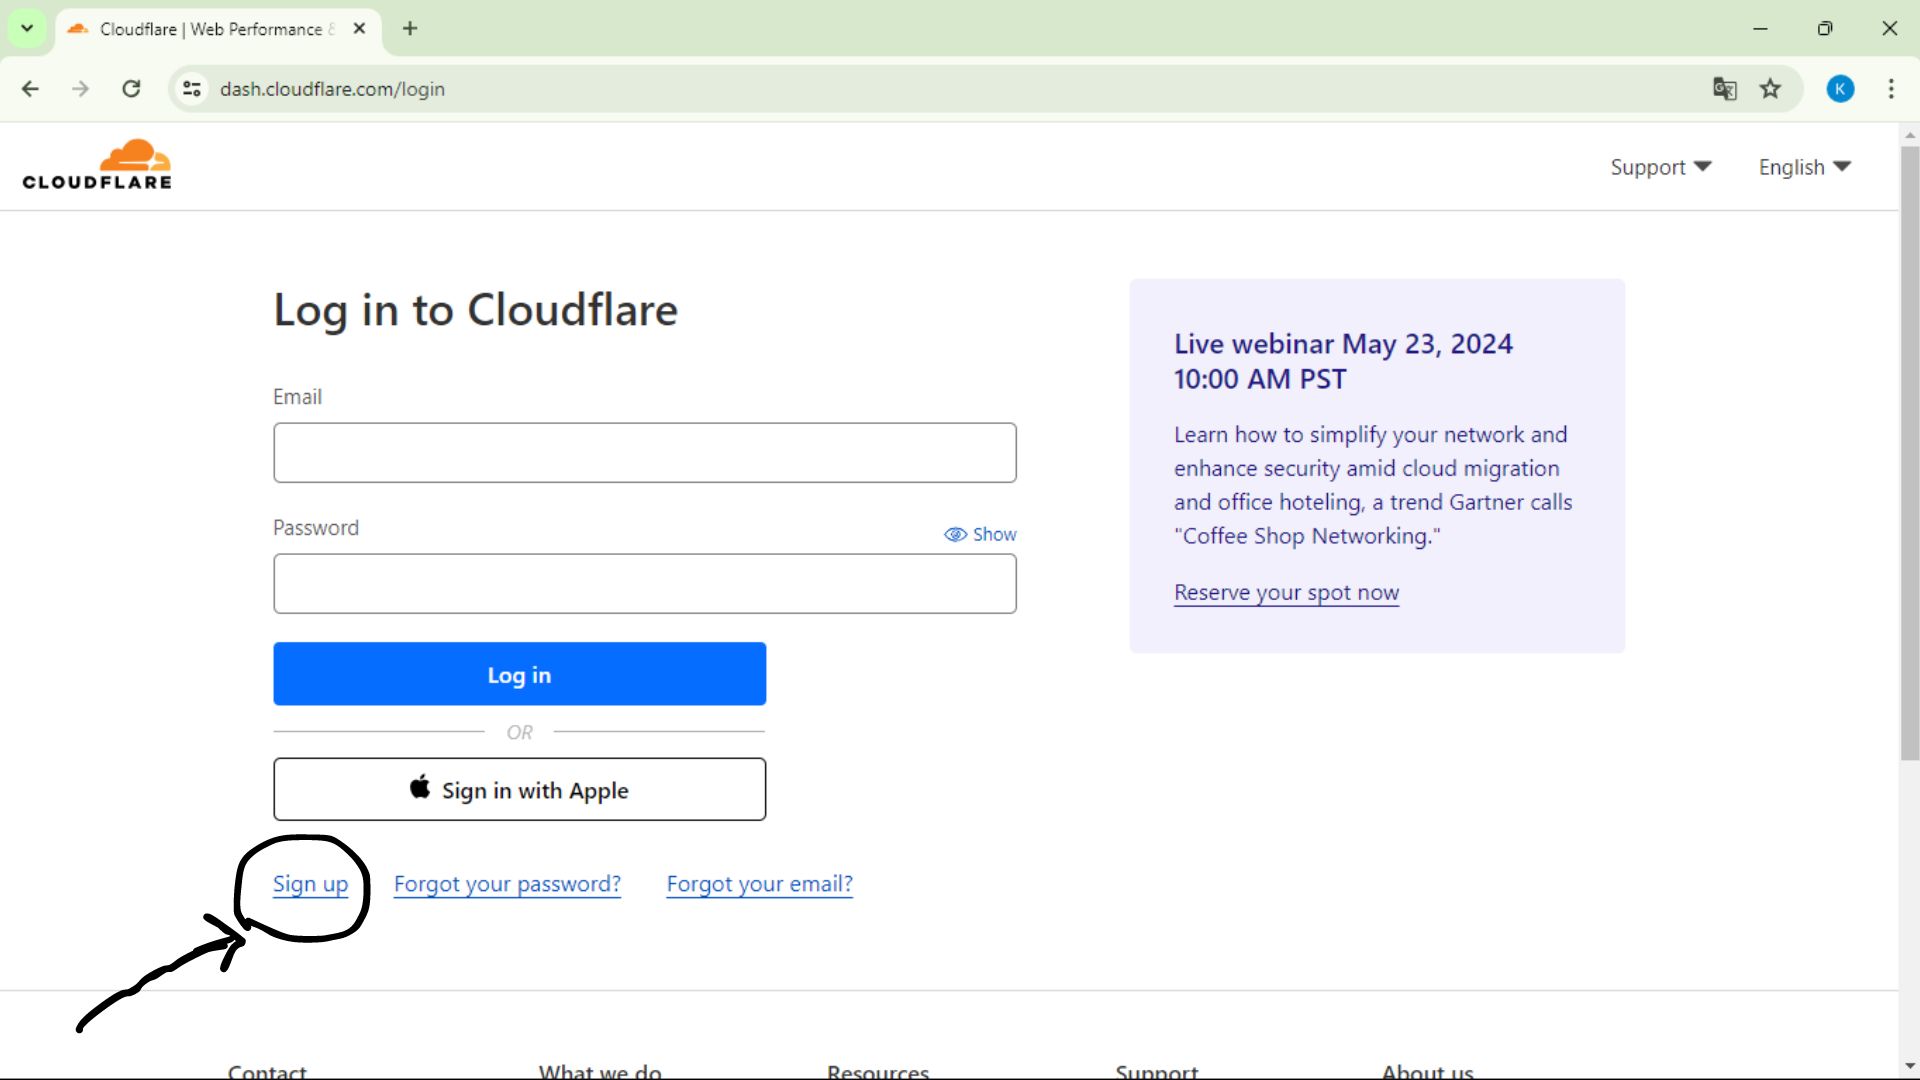
Task: Reload the current page
Action: point(131,89)
